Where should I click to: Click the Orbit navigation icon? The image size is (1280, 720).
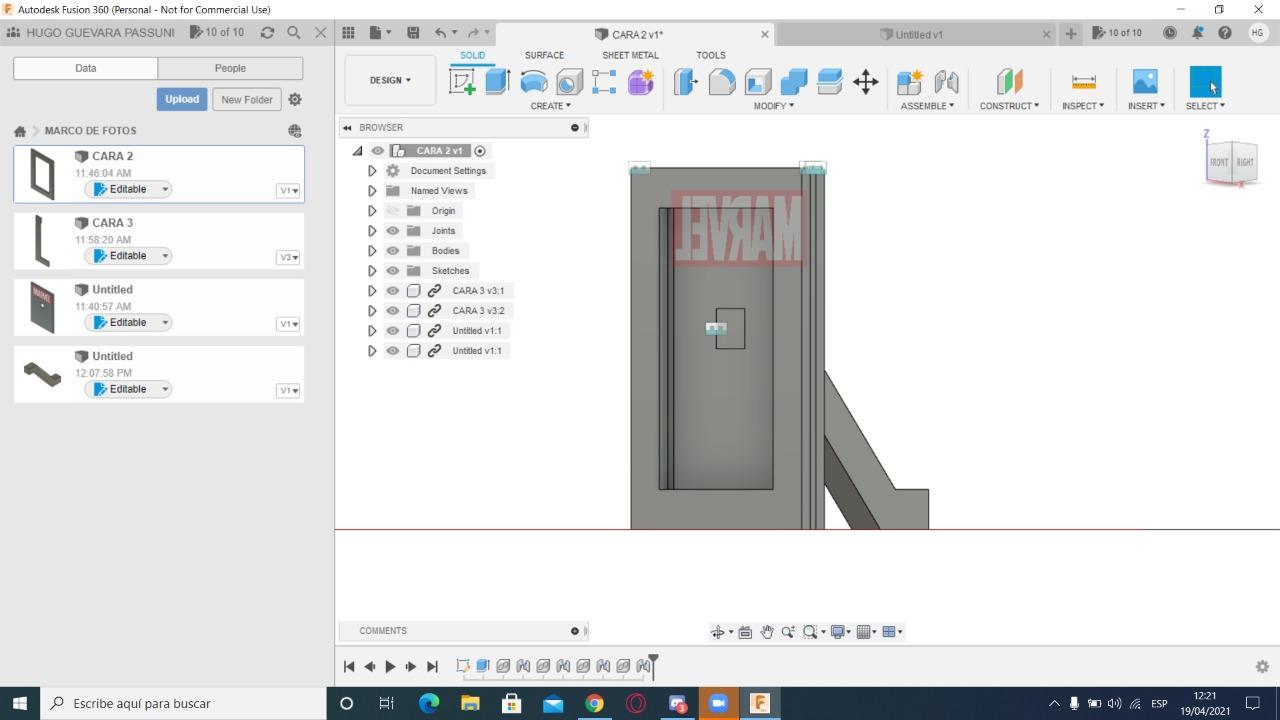tap(718, 632)
